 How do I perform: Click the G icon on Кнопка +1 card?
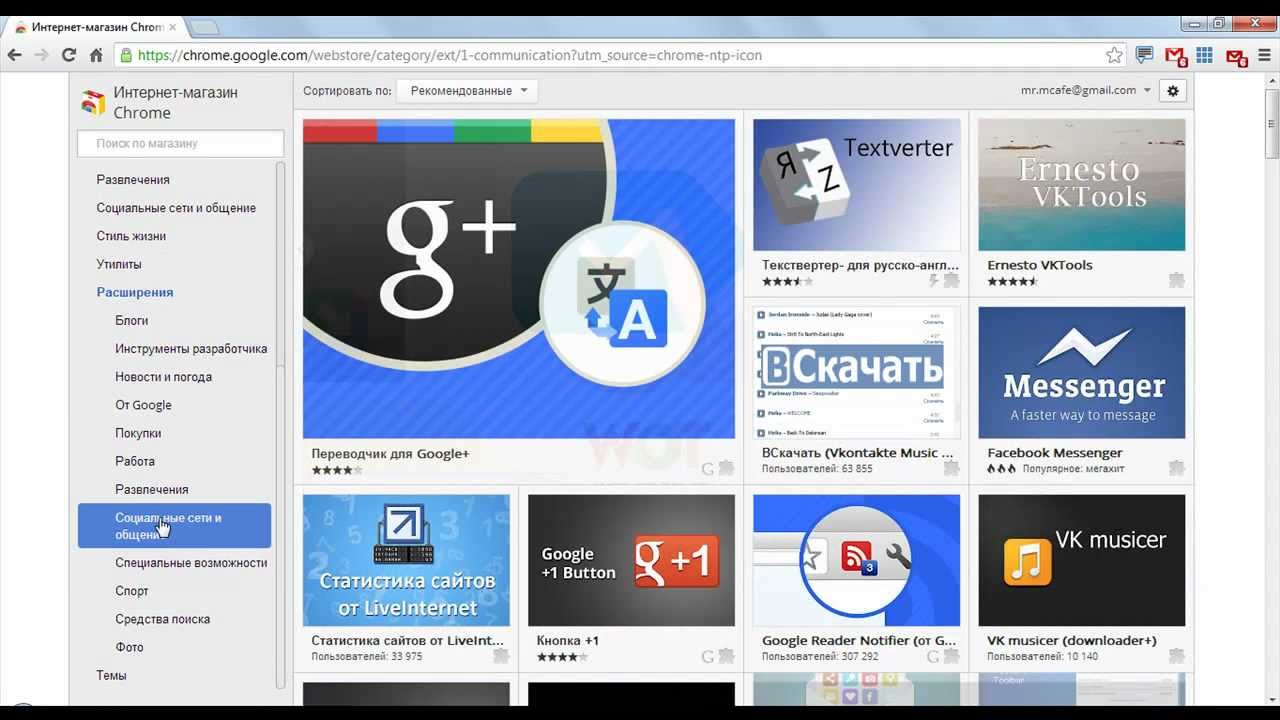click(708, 657)
